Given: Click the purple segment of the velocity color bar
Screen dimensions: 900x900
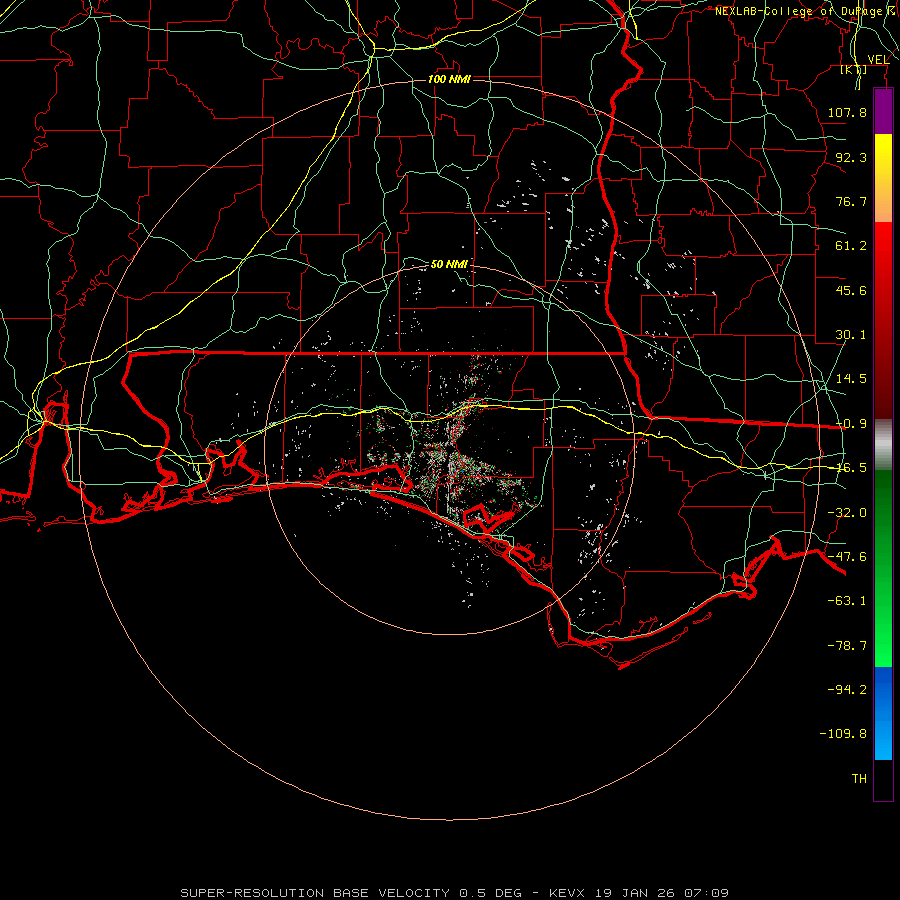Looking at the screenshot, I should [883, 111].
